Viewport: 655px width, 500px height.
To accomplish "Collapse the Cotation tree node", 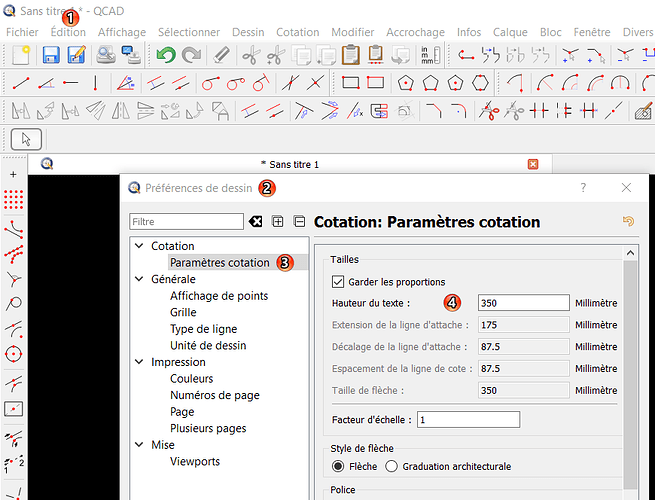I will tap(139, 246).
